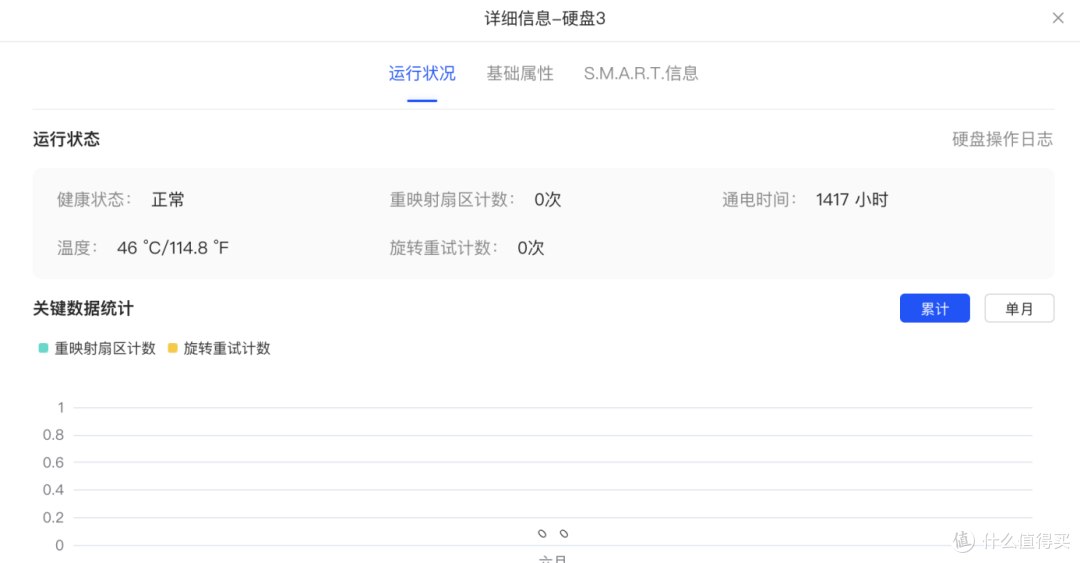The width and height of the screenshot is (1080, 563).
Task: Click the 关键数据统计 section heading
Action: coord(83,308)
